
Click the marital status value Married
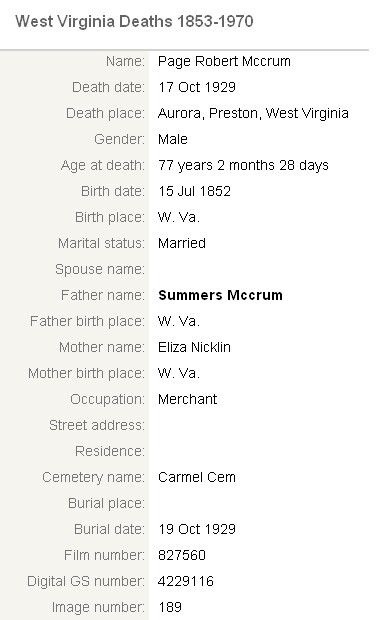181,243
